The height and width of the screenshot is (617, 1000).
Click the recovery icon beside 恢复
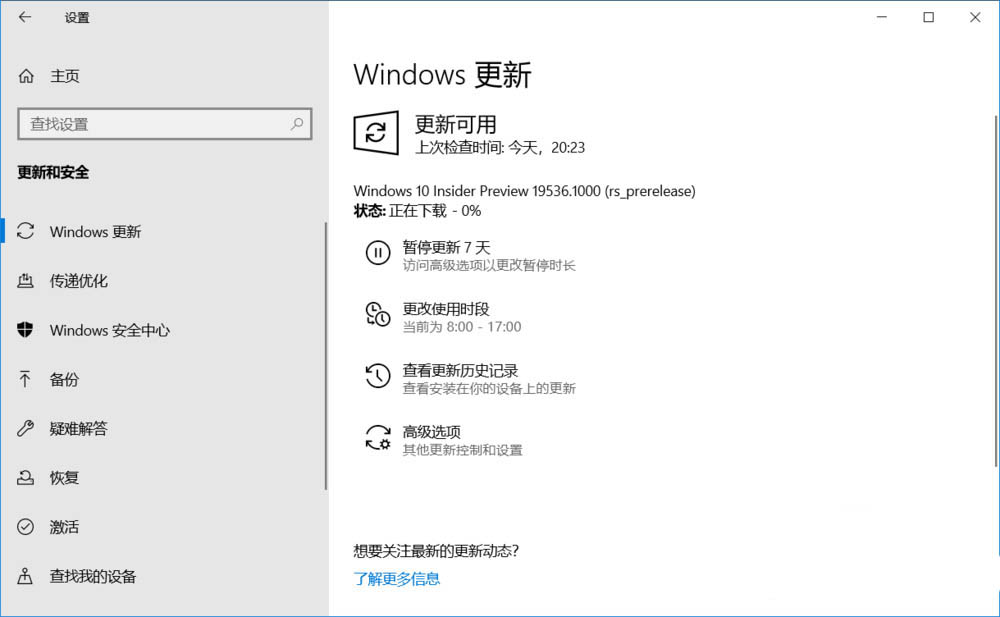click(x=26, y=477)
